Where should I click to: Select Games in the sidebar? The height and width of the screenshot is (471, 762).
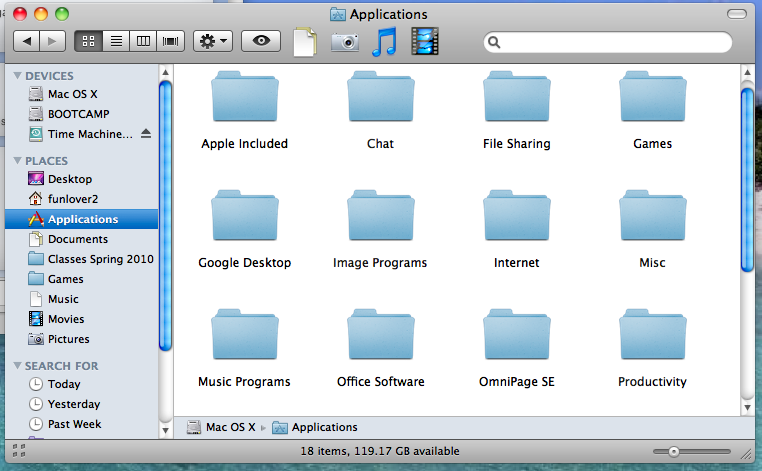(82, 279)
